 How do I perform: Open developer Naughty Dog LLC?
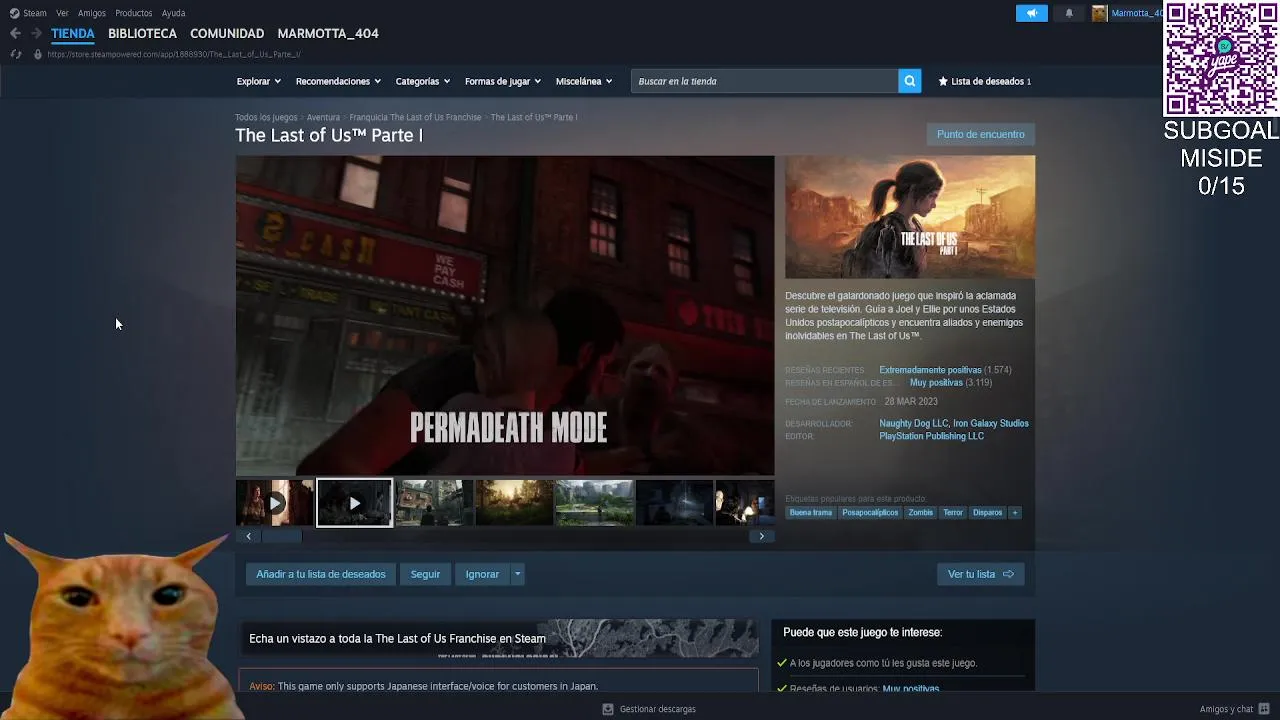coord(913,423)
